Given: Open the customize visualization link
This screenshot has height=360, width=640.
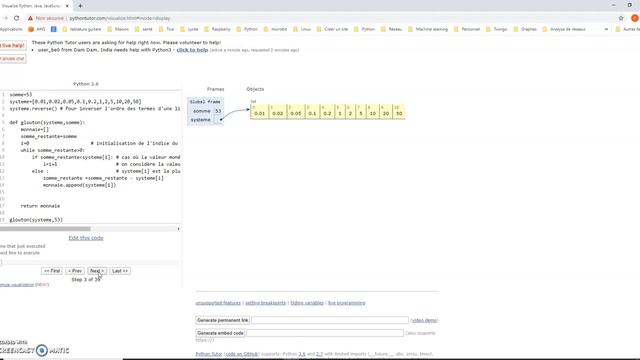Looking at the screenshot, I should [x=17, y=284].
